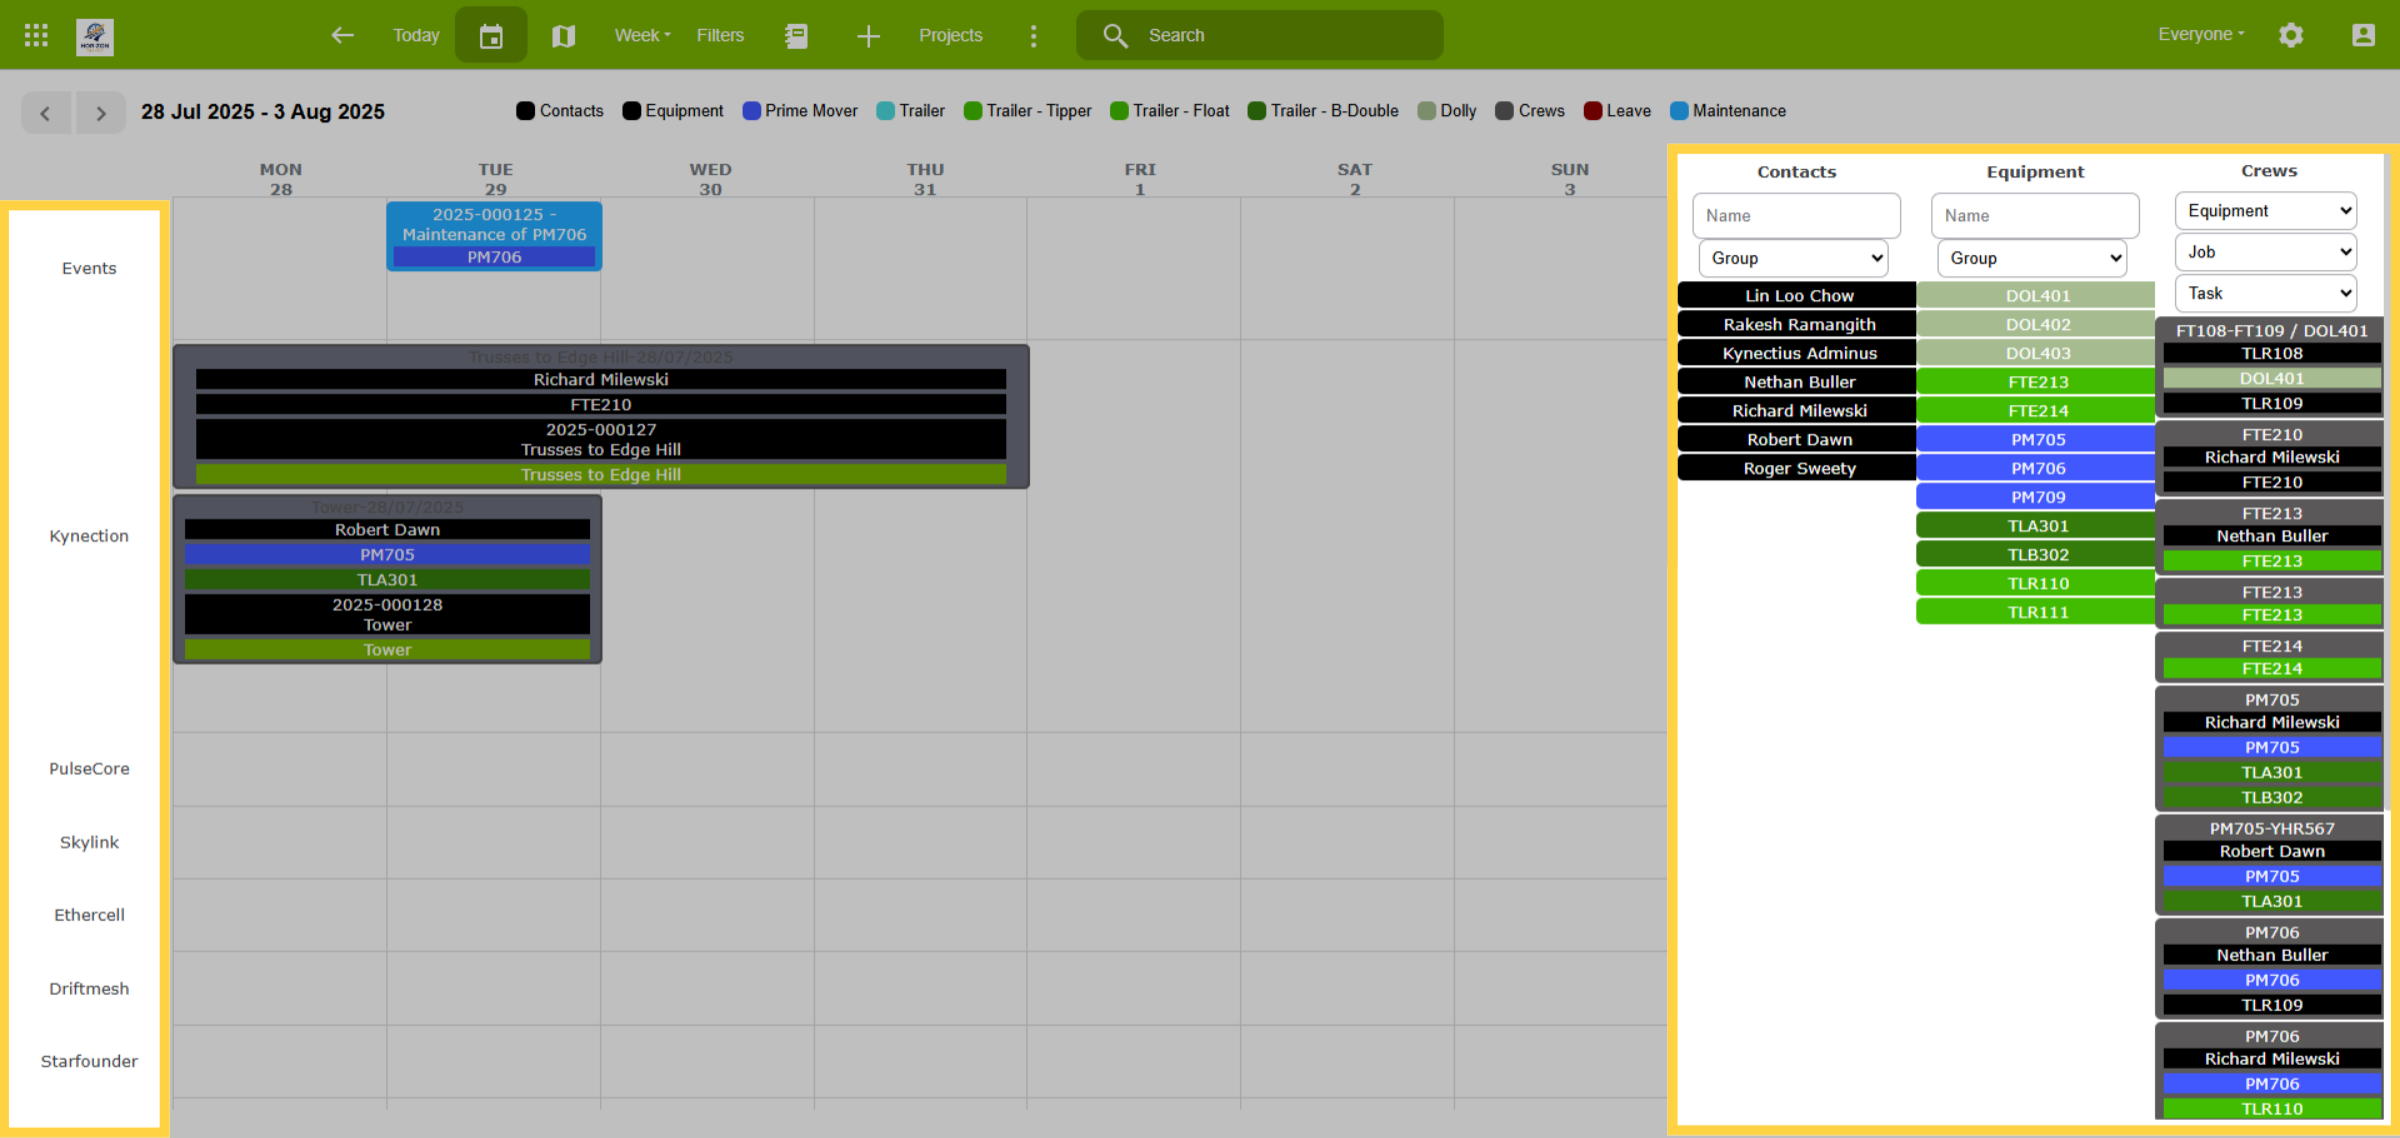Image resolution: width=2400 pixels, height=1138 pixels.
Task: Go back using the left arrow icon
Action: point(343,35)
